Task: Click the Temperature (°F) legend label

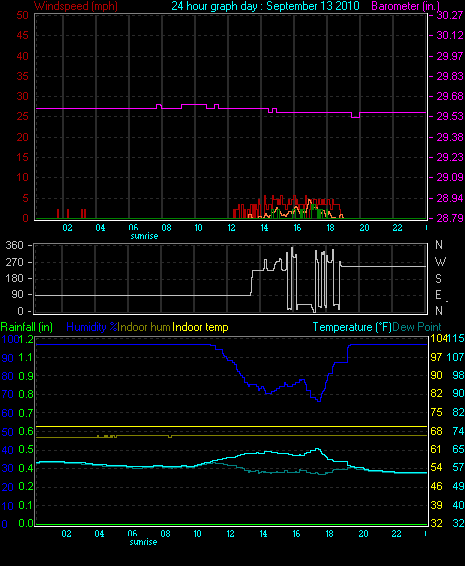Action: [x=352, y=327]
